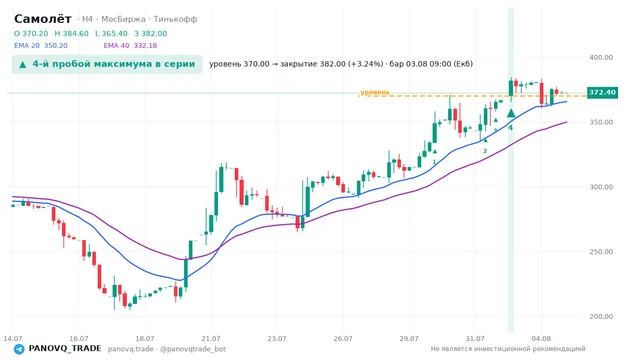Click the 'EMA 40 332.18' legend entry
Image resolution: width=640 pixels, height=360 pixels.
pos(130,46)
